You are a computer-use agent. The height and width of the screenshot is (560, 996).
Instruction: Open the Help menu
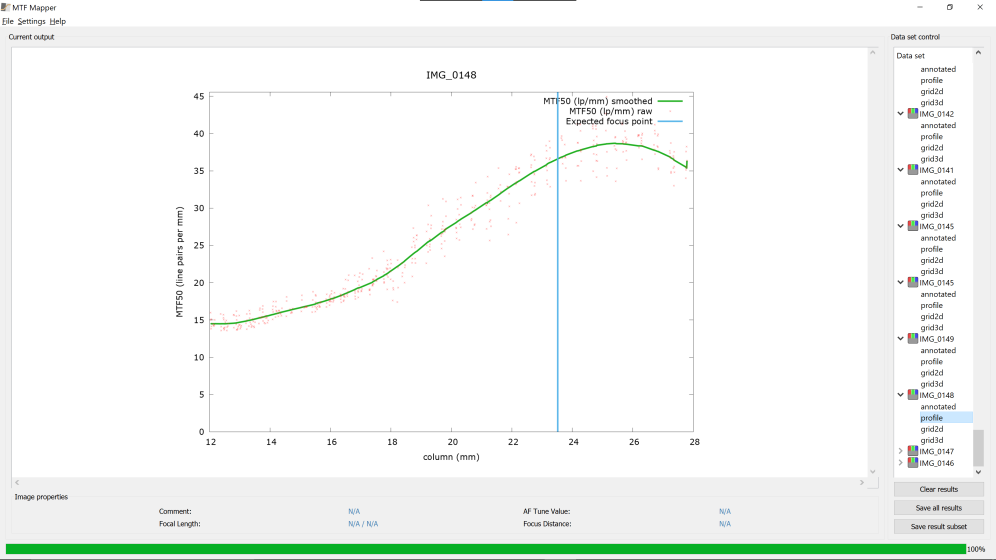point(58,22)
